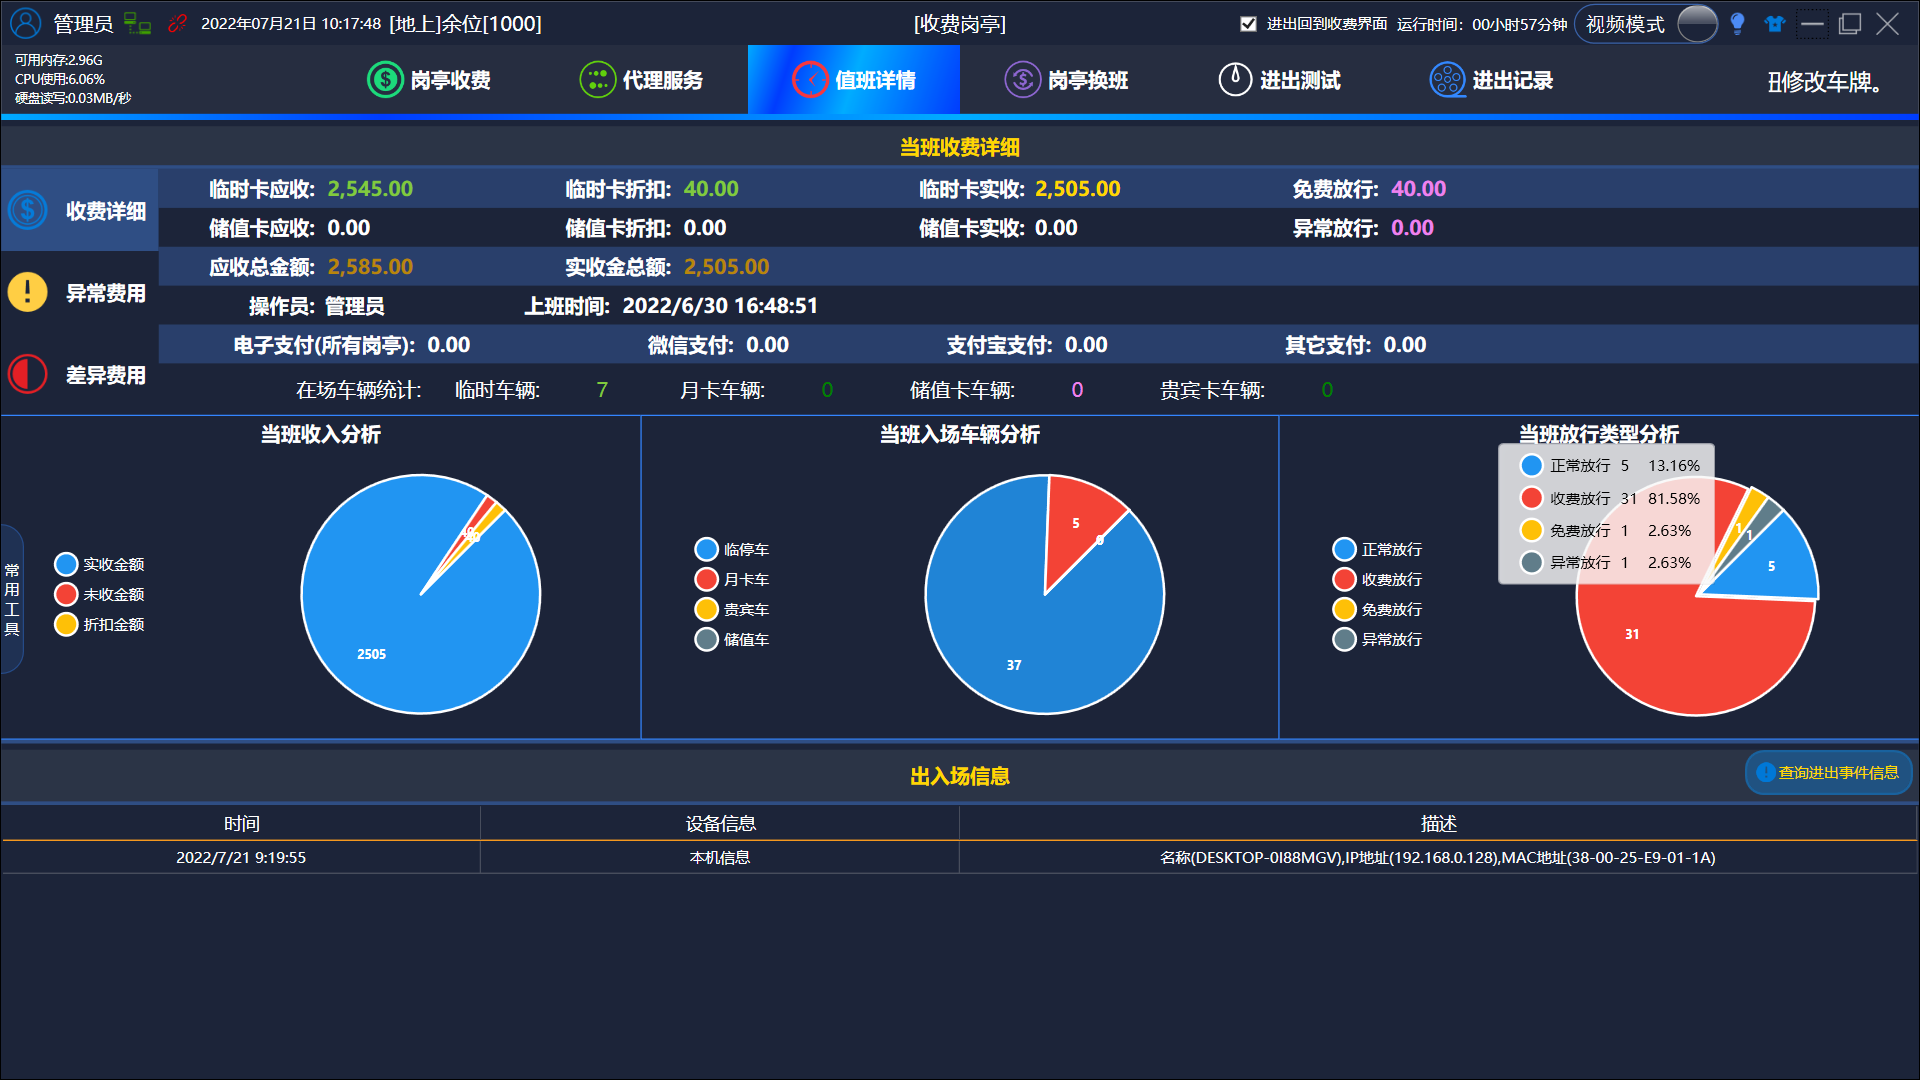Open the 进出测试 entry test icon
The image size is (1920, 1080).
(1235, 80)
